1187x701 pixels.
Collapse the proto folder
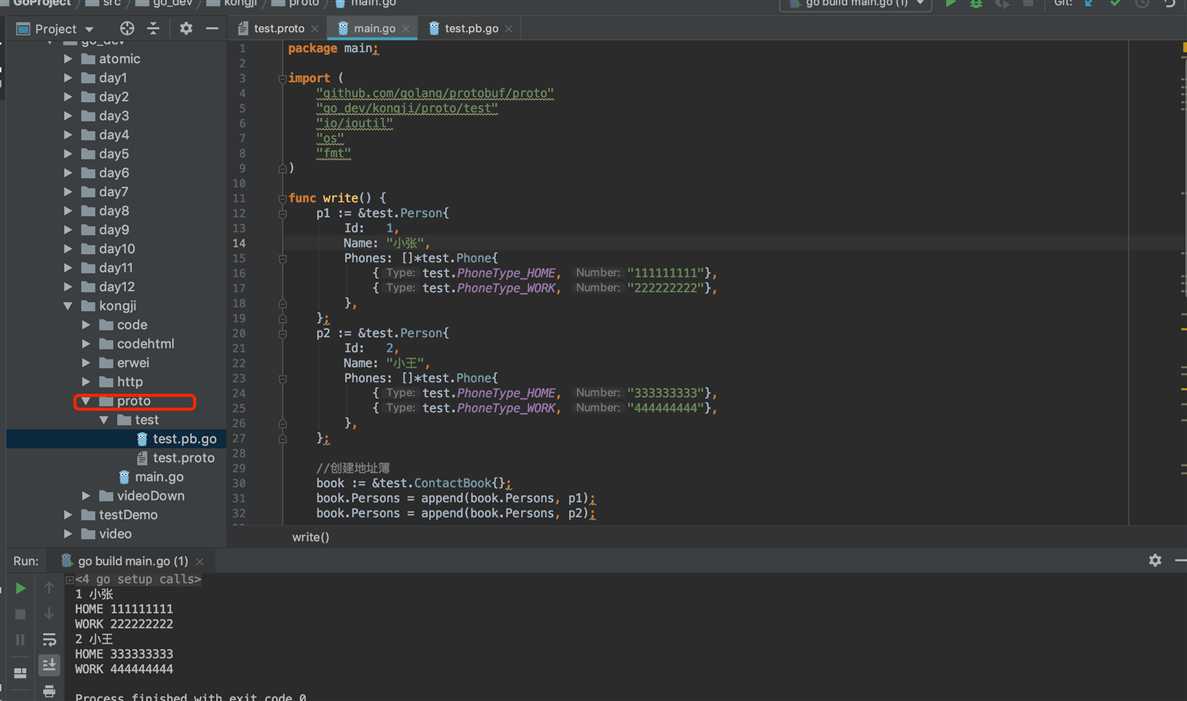point(86,400)
